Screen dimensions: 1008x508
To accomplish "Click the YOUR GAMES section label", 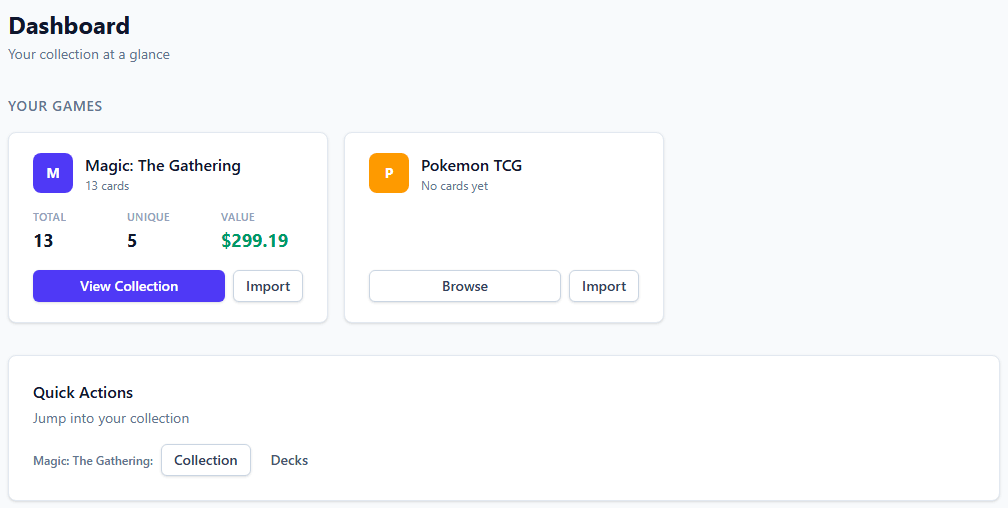I will [x=55, y=106].
